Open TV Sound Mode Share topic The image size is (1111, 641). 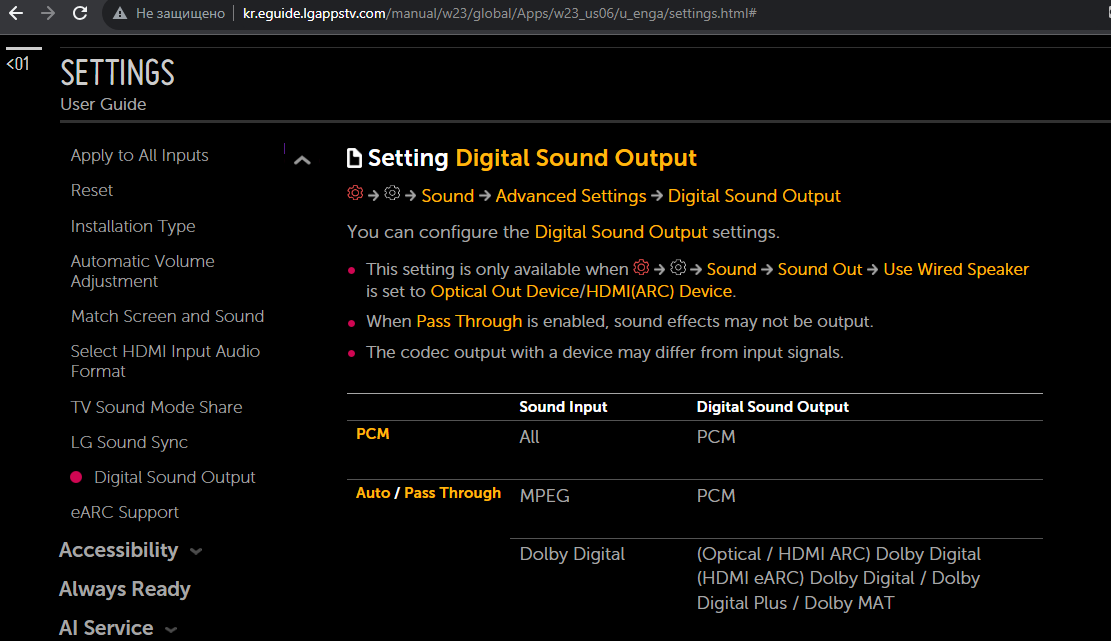[x=156, y=407]
